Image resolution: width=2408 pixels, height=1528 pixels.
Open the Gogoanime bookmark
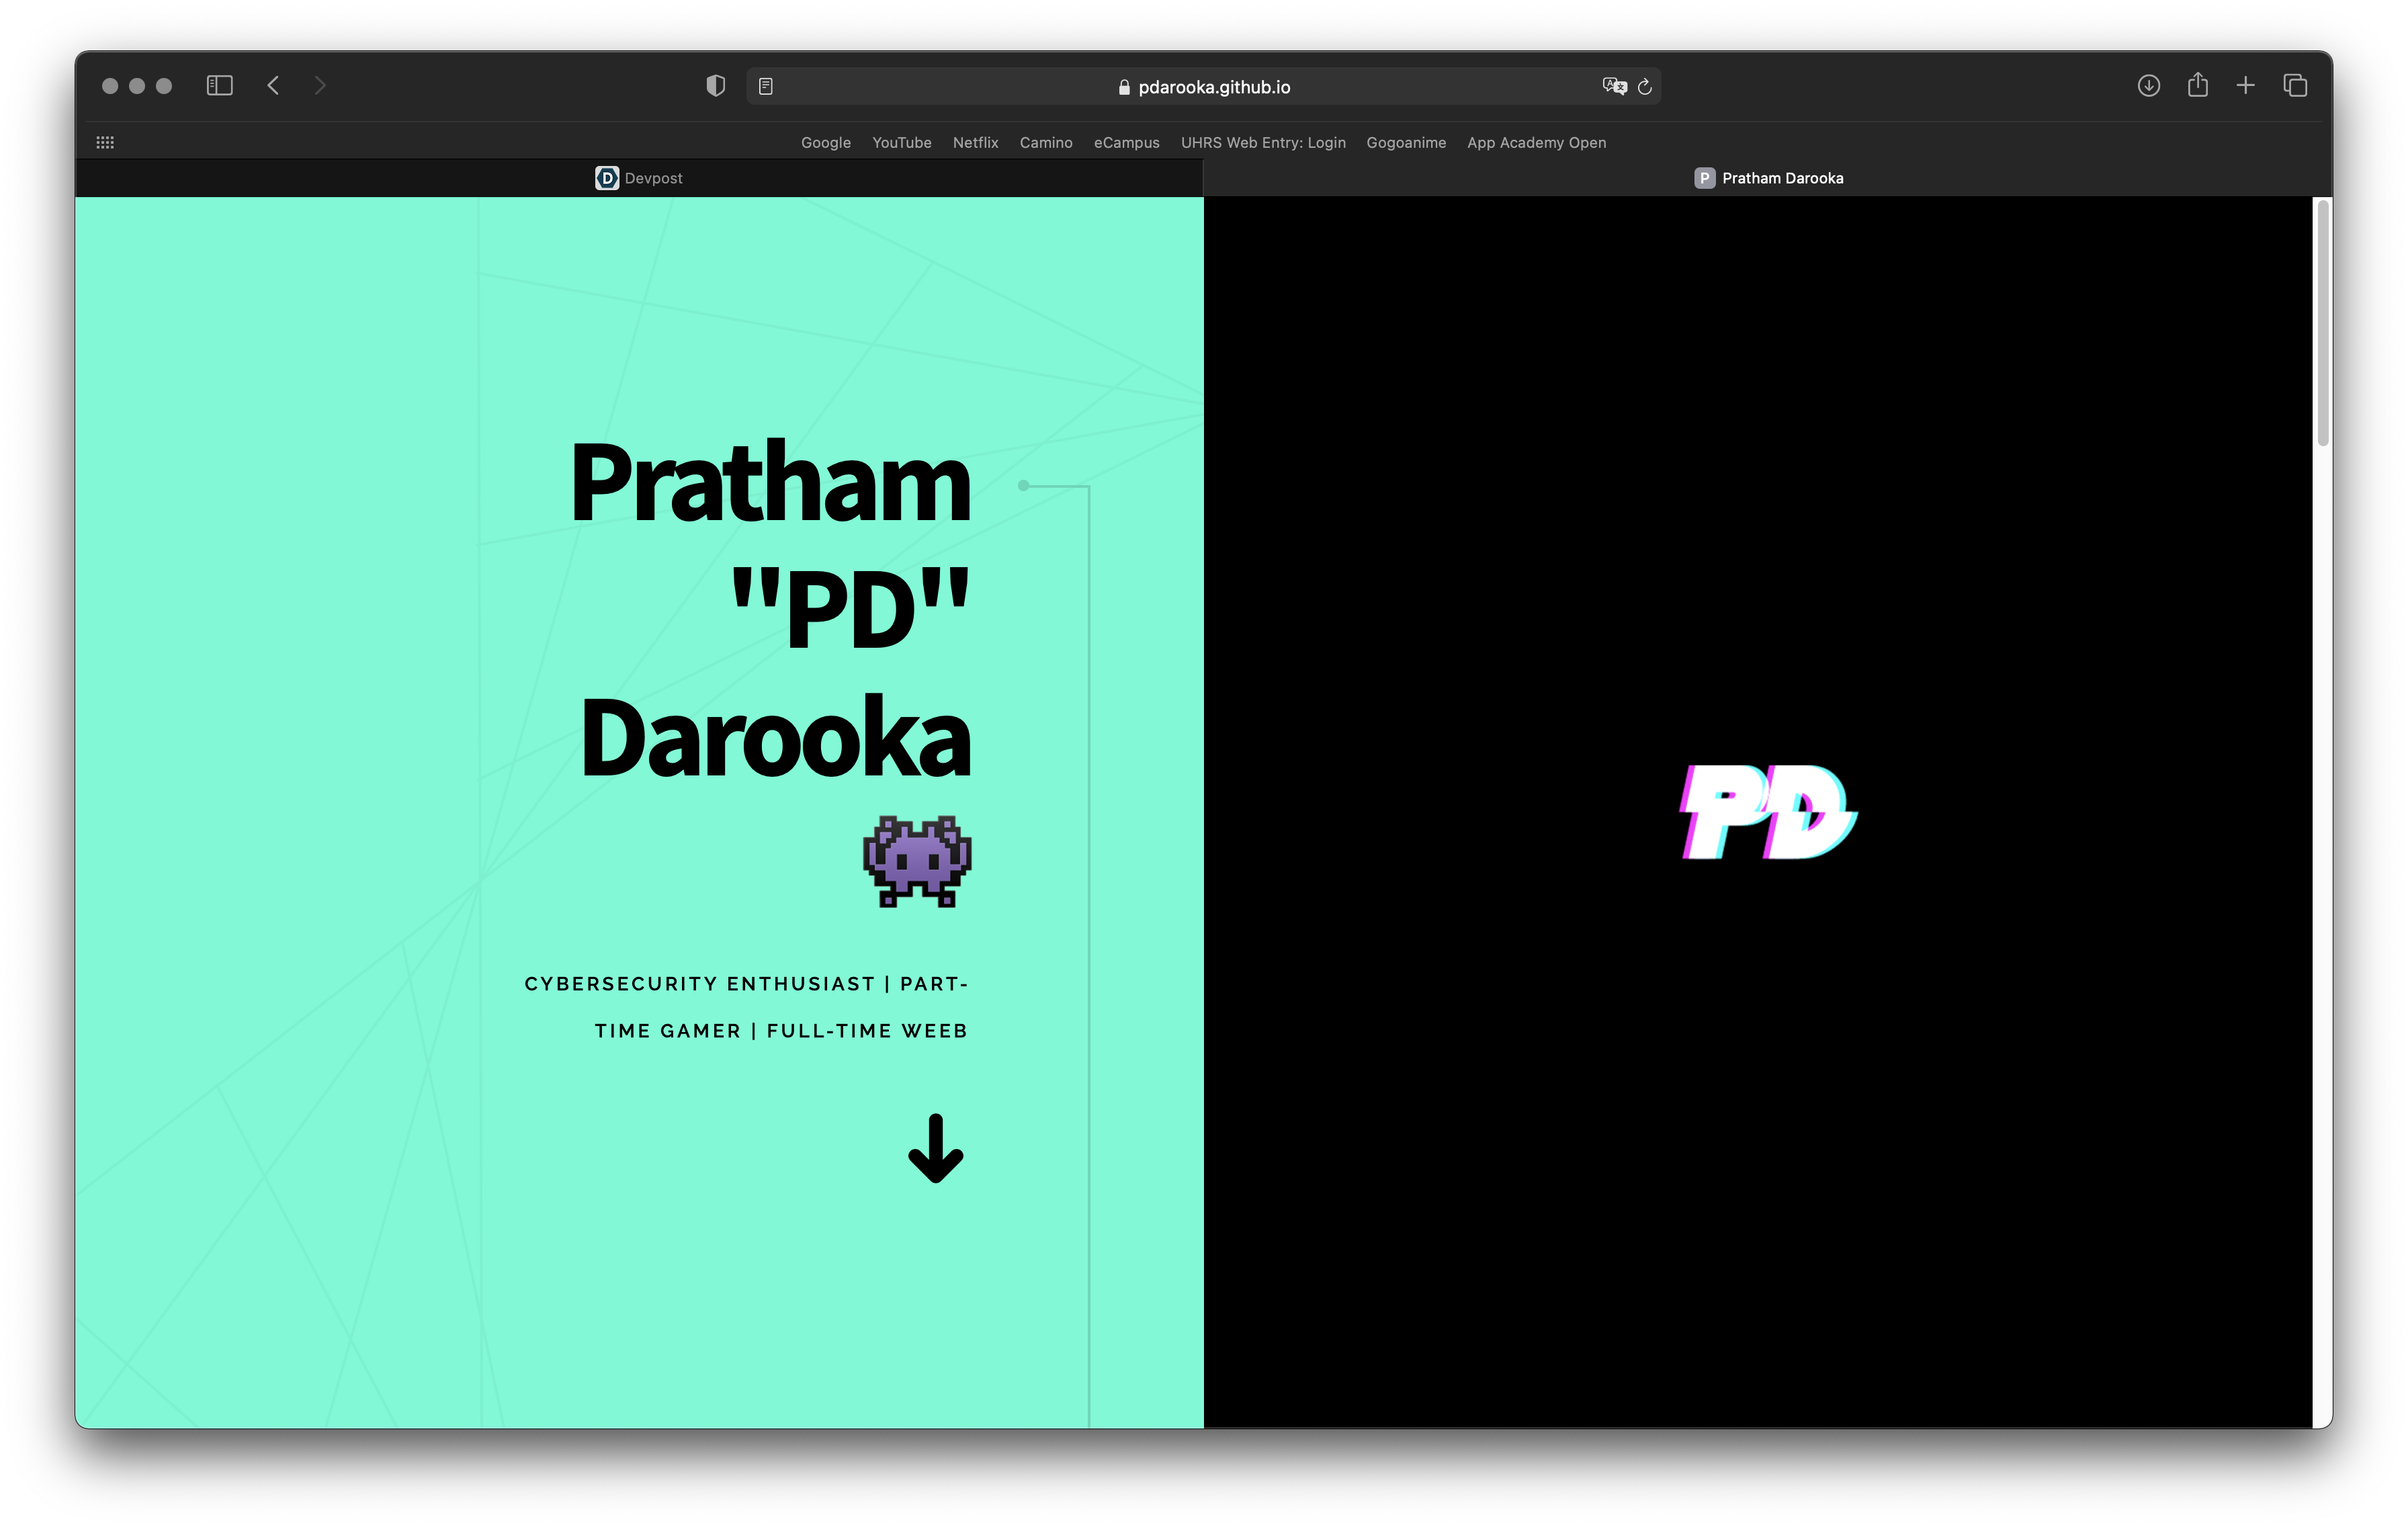tap(1406, 142)
